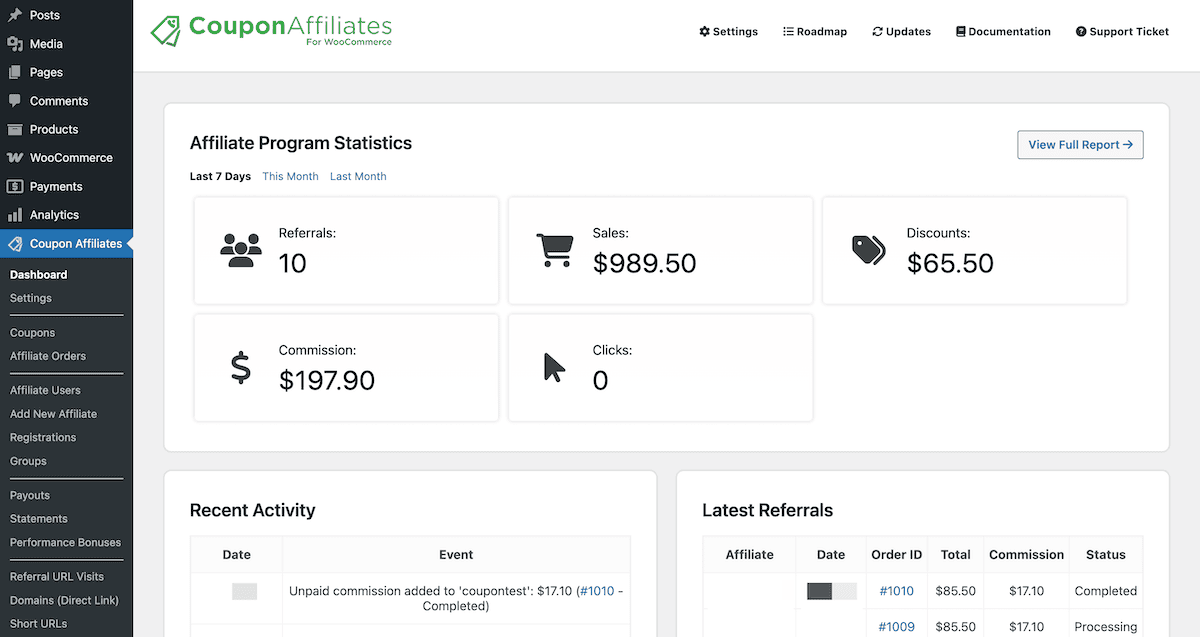Open Performance Bonuses page

tap(66, 542)
